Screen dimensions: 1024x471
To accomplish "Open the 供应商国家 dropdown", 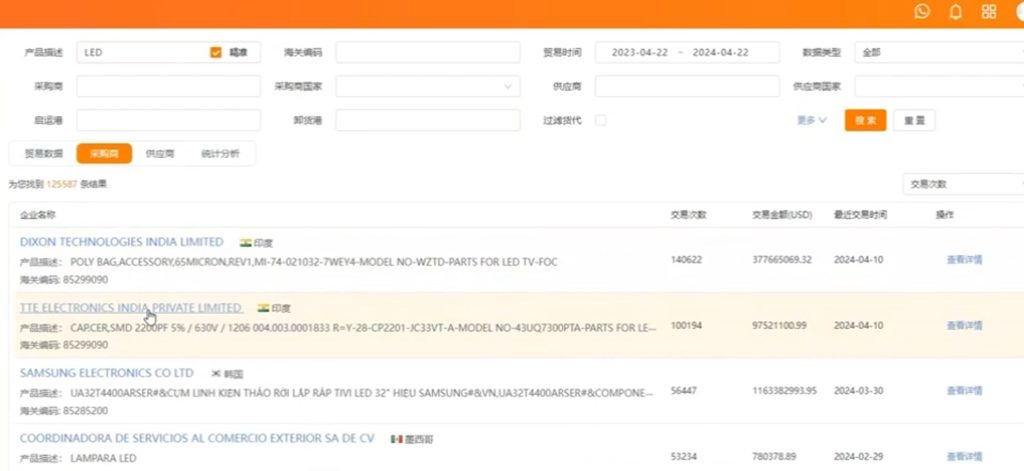I will click(939, 86).
